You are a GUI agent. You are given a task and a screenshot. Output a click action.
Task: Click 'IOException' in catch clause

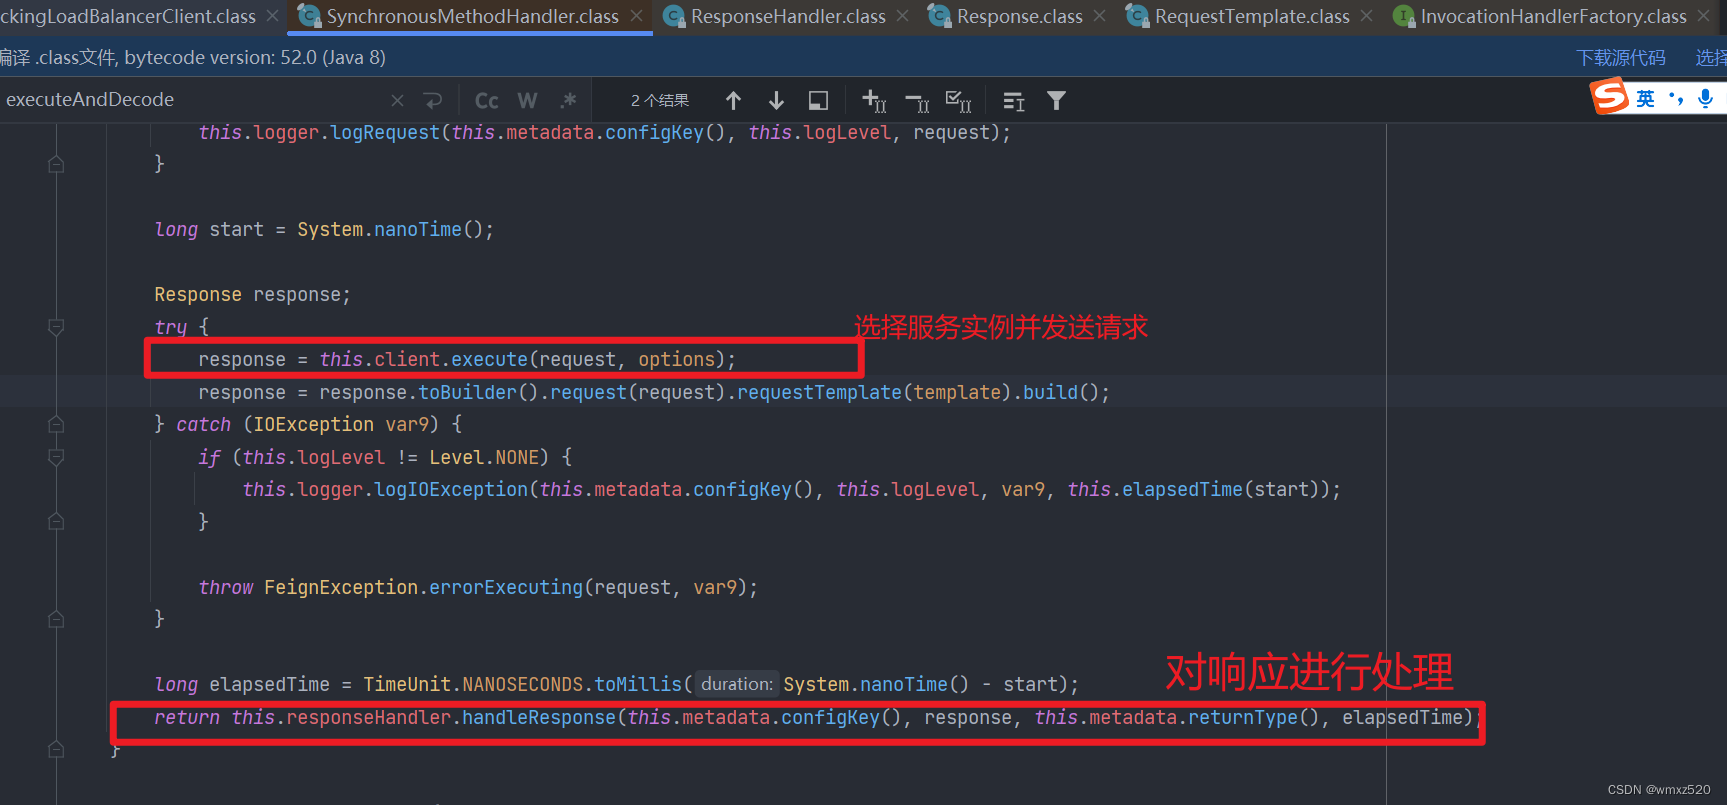tap(313, 424)
